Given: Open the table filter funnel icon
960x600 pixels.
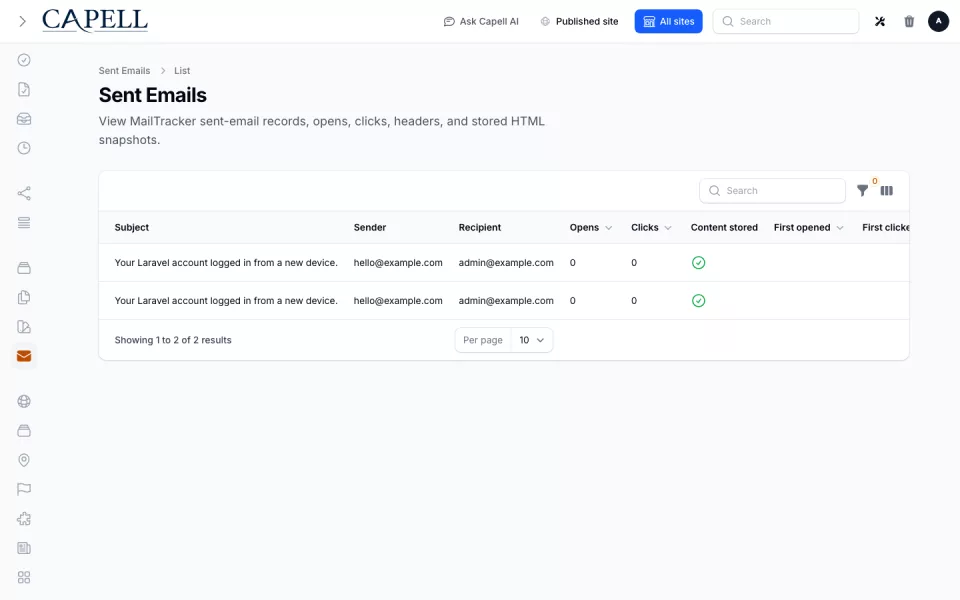Looking at the screenshot, I should [862, 190].
